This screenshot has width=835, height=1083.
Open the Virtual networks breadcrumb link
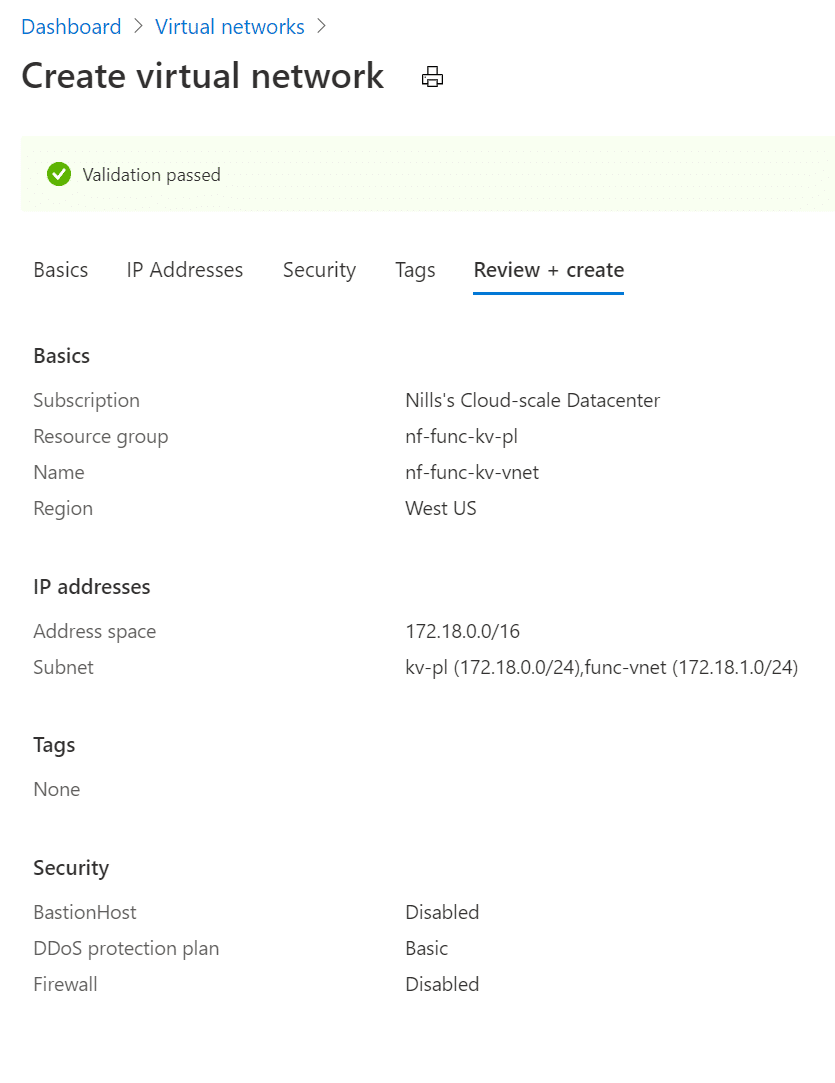tap(230, 27)
